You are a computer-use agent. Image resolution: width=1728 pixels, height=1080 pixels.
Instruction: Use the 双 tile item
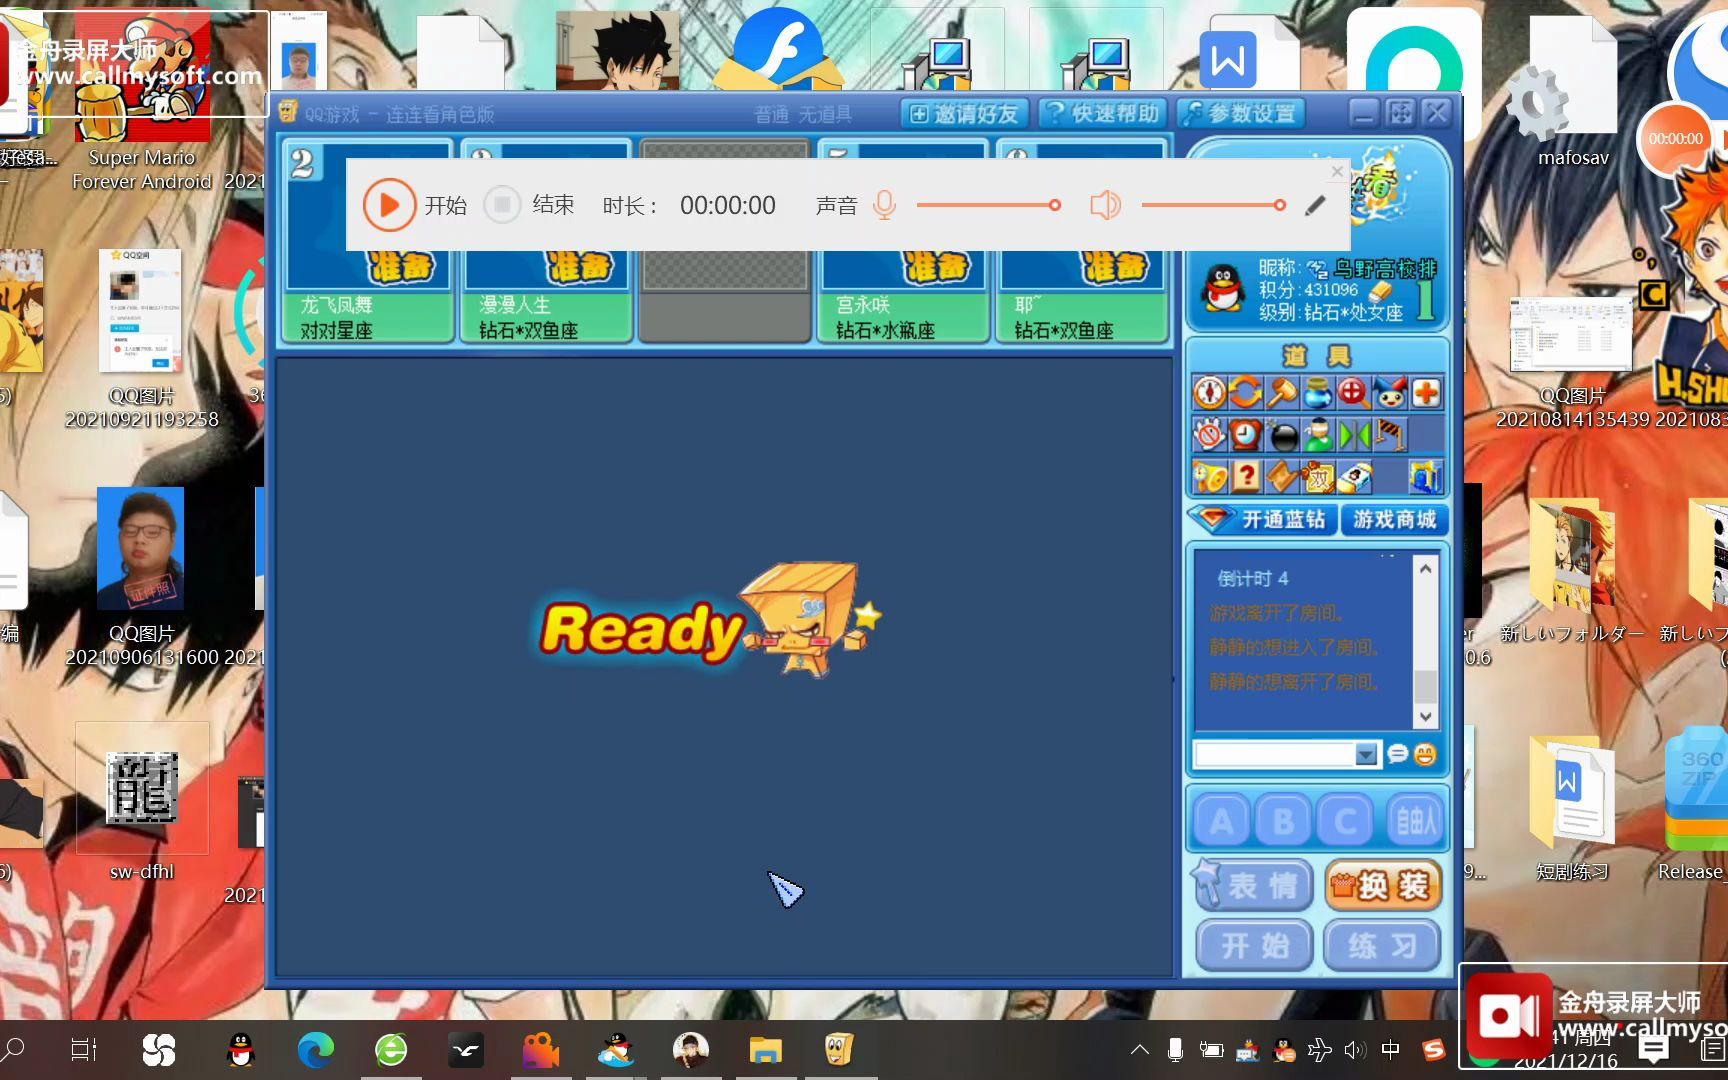[1318, 477]
